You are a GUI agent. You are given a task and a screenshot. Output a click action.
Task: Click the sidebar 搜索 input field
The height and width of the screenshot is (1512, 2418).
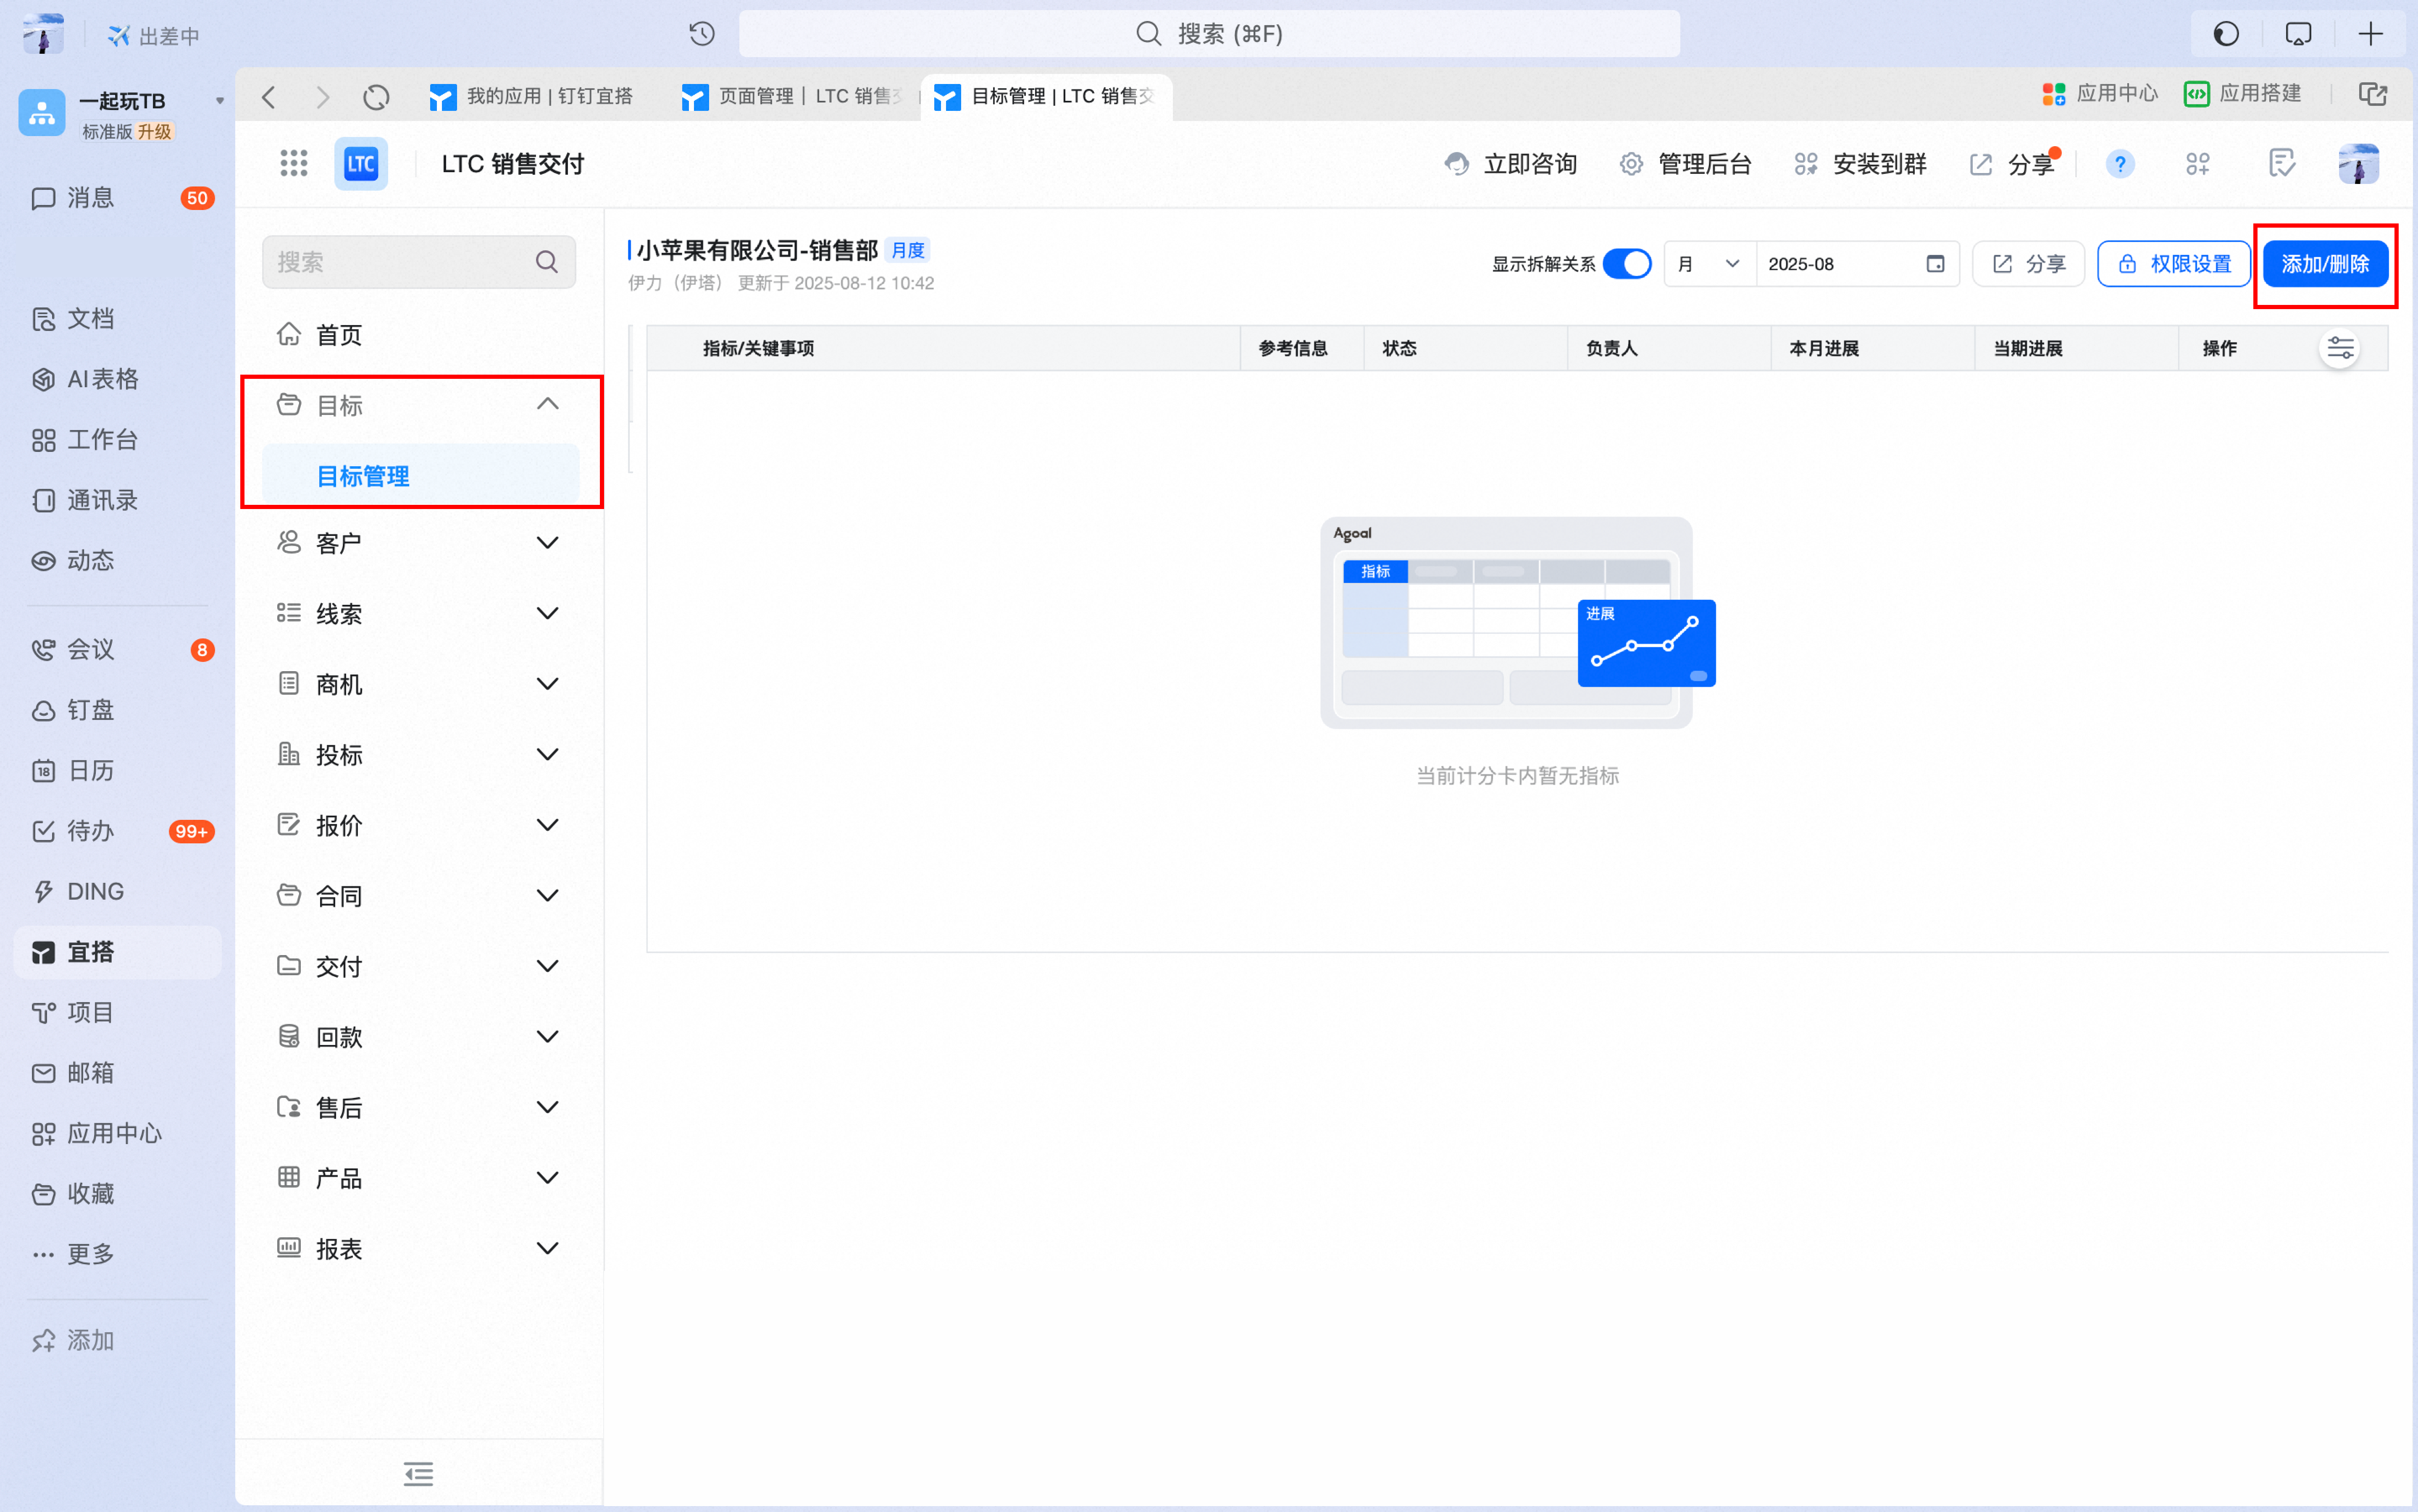coord(418,262)
